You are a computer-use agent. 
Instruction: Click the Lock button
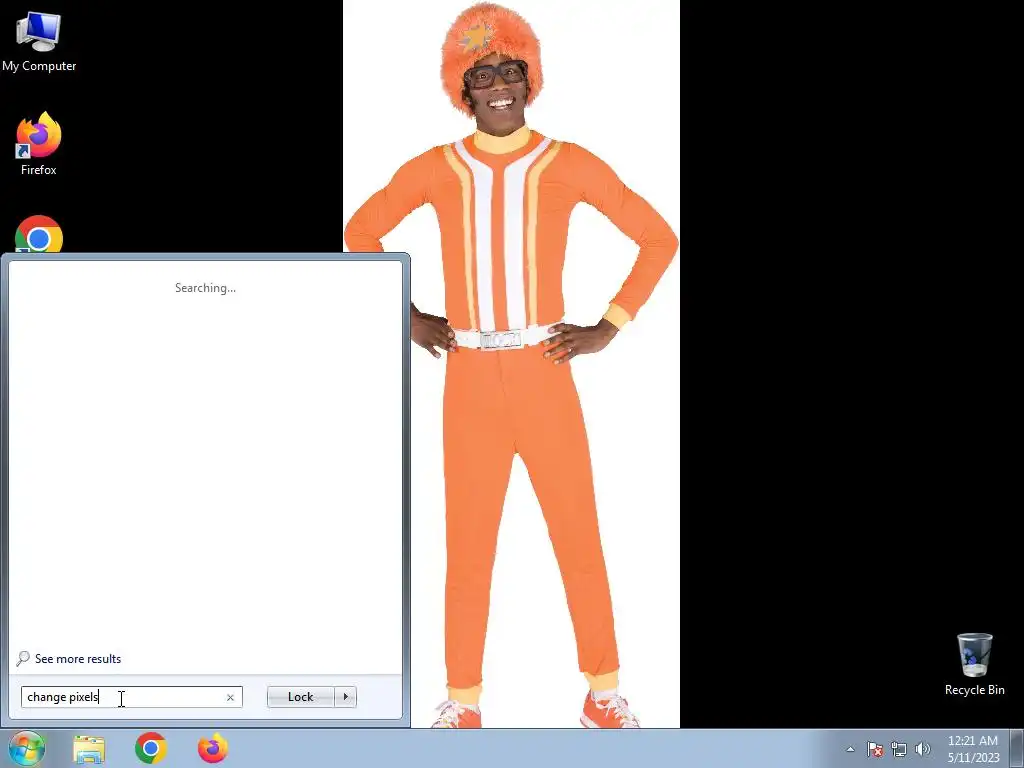click(x=300, y=697)
